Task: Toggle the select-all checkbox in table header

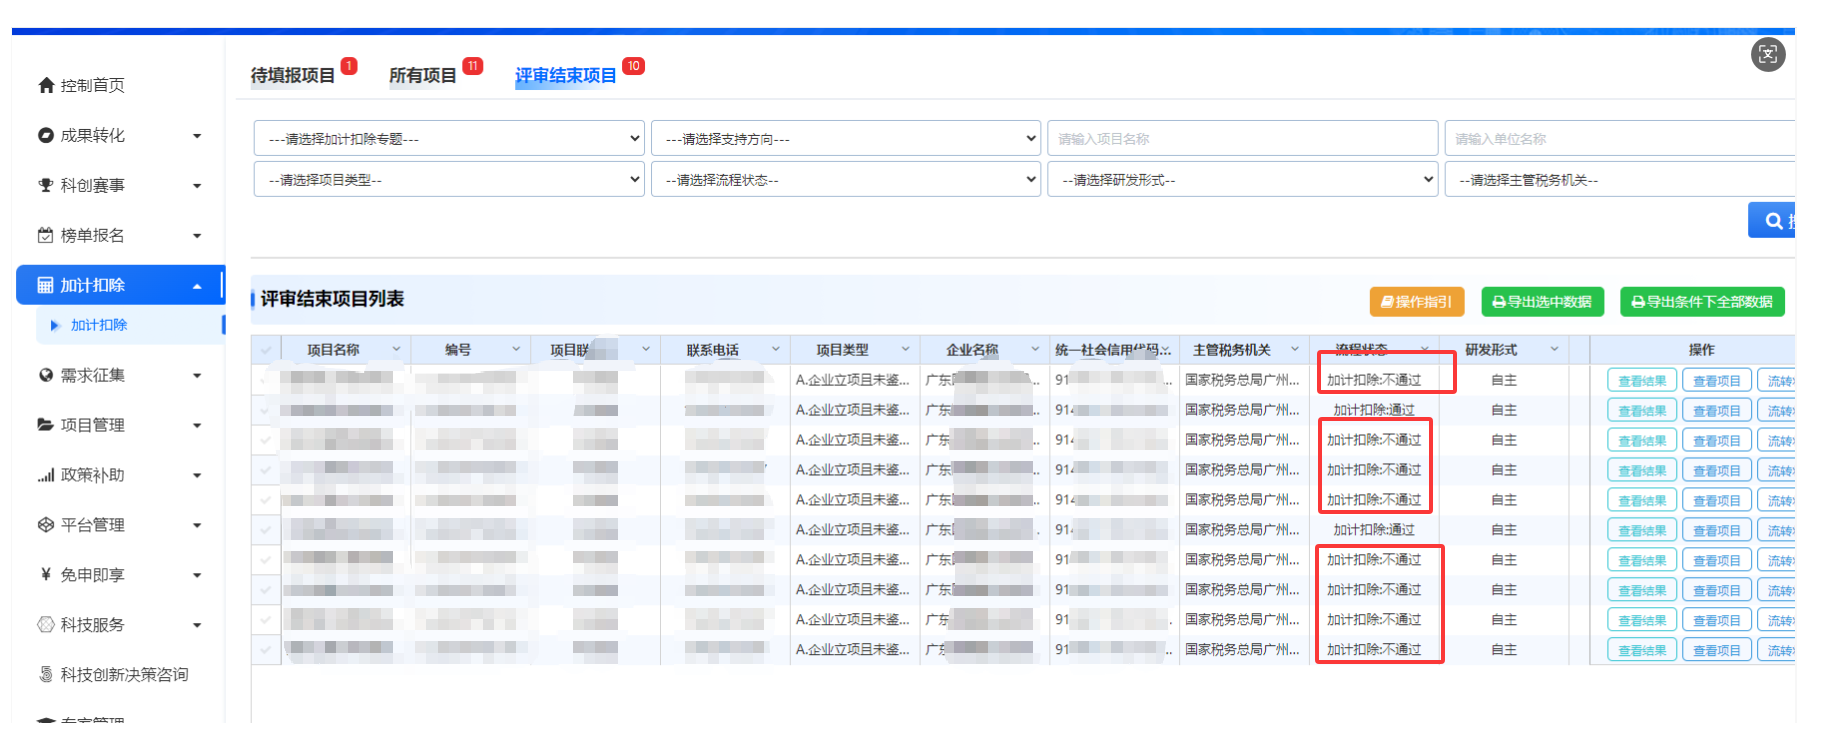Action: 266,350
